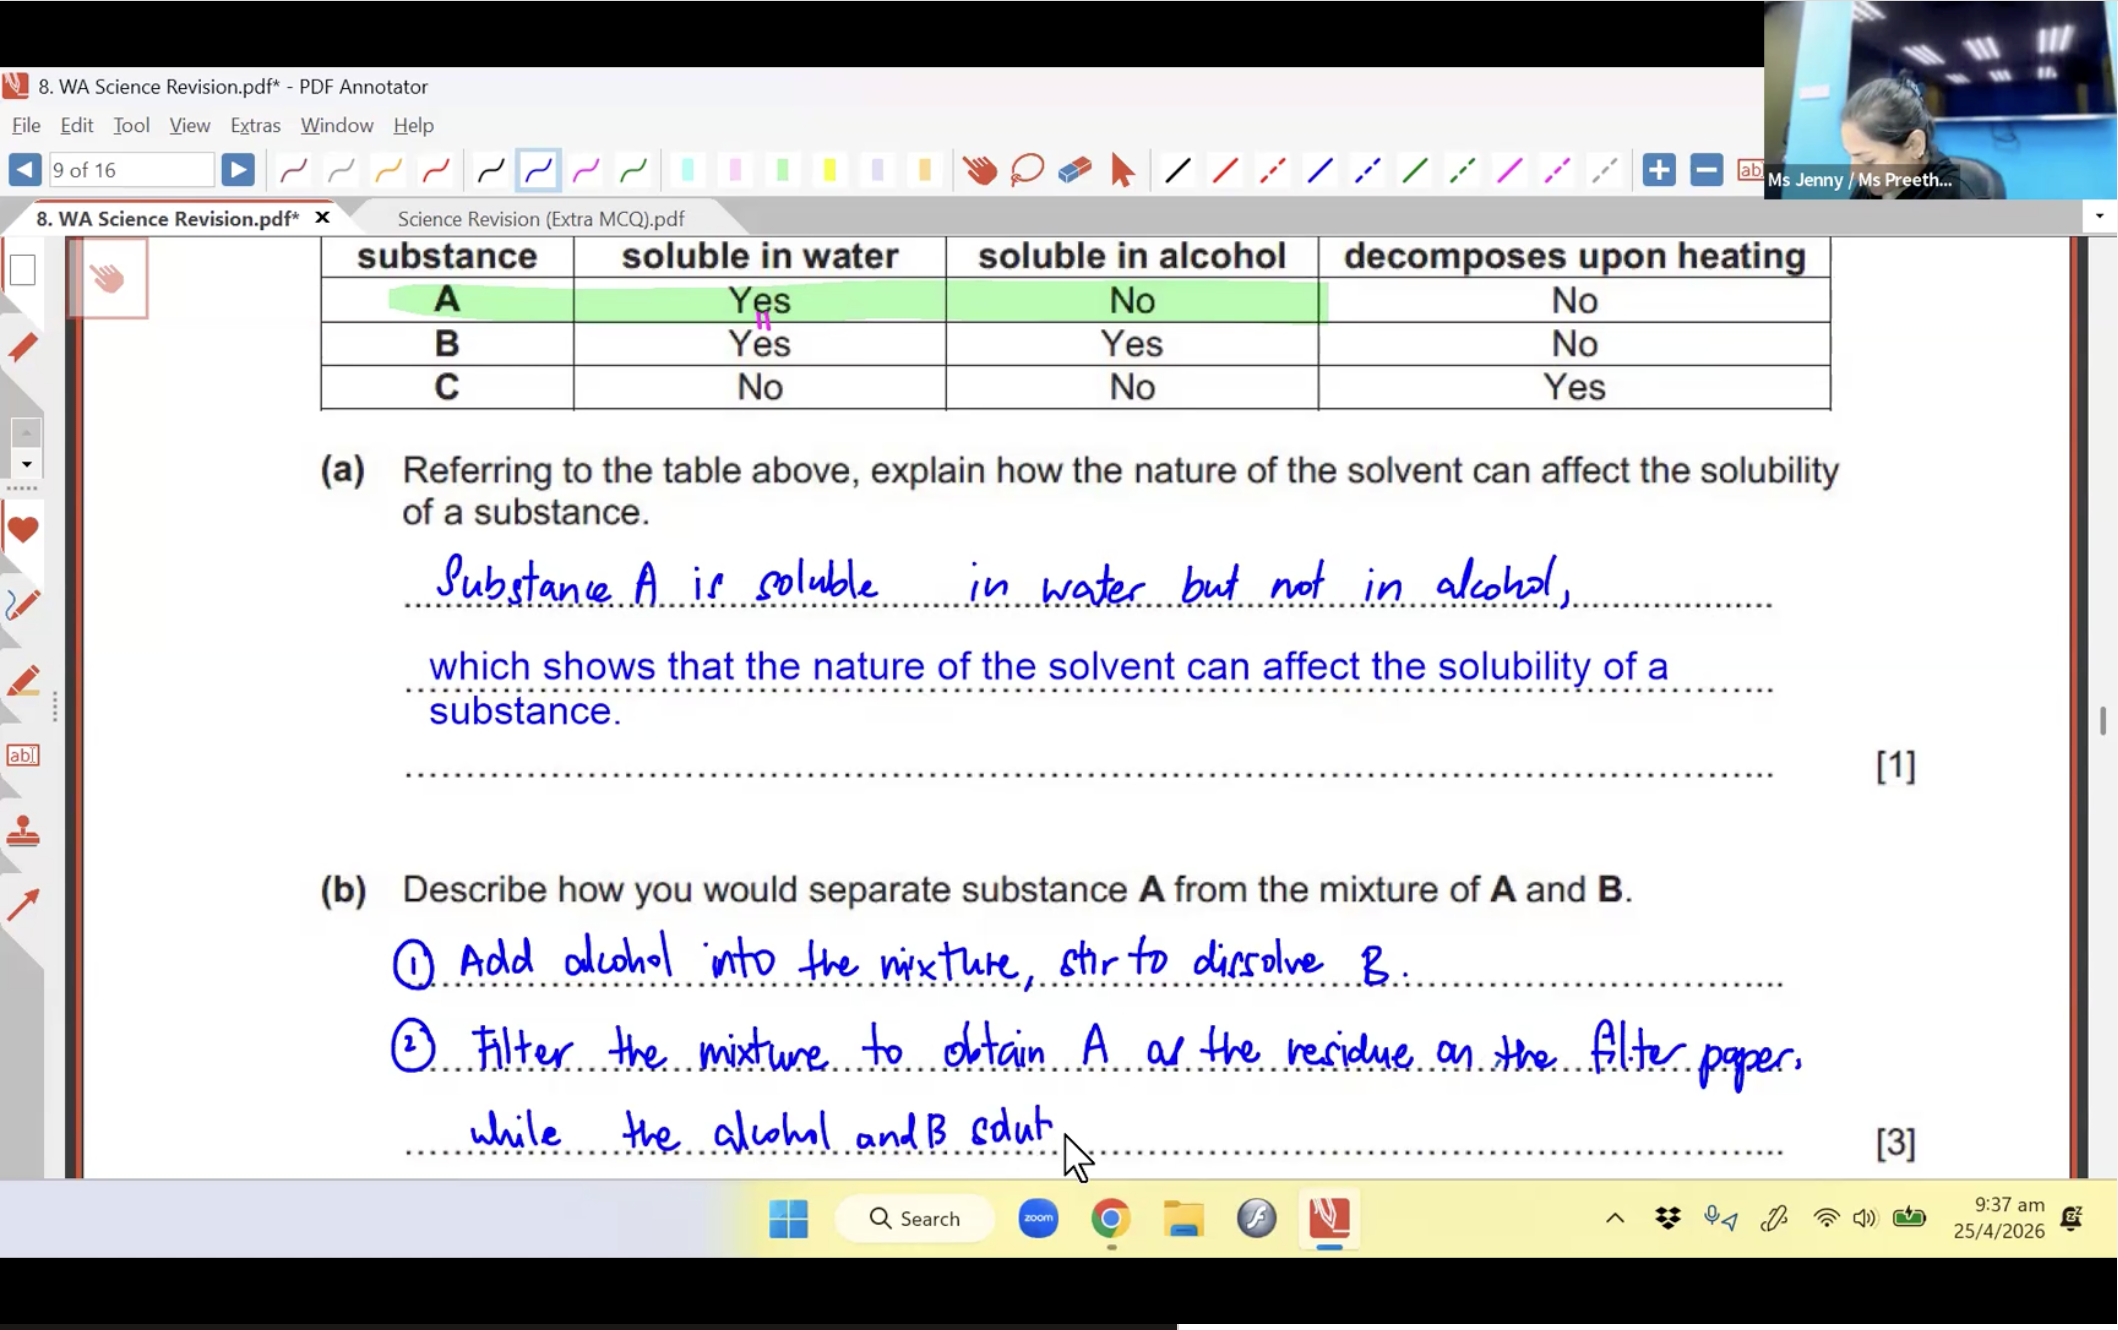Open the Extras menu
2118x1330 pixels.
(255, 125)
